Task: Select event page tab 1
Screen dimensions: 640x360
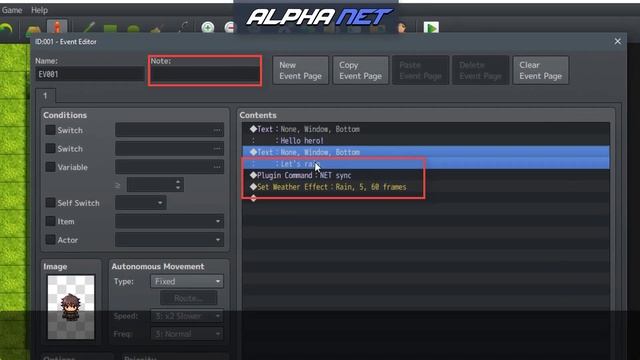Action: click(45, 96)
